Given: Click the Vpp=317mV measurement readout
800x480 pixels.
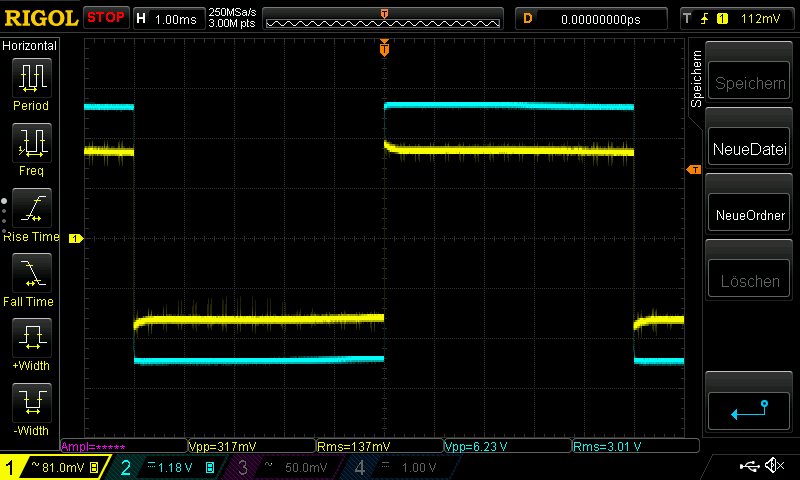Looking at the screenshot, I should 252,446.
